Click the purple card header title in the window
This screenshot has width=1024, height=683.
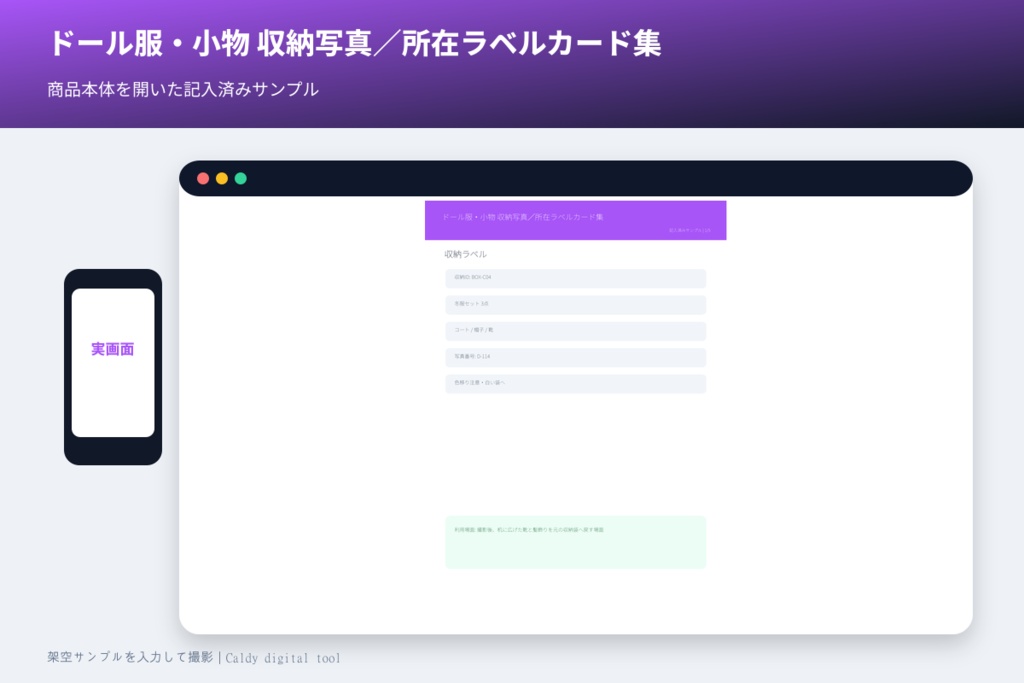point(522,217)
